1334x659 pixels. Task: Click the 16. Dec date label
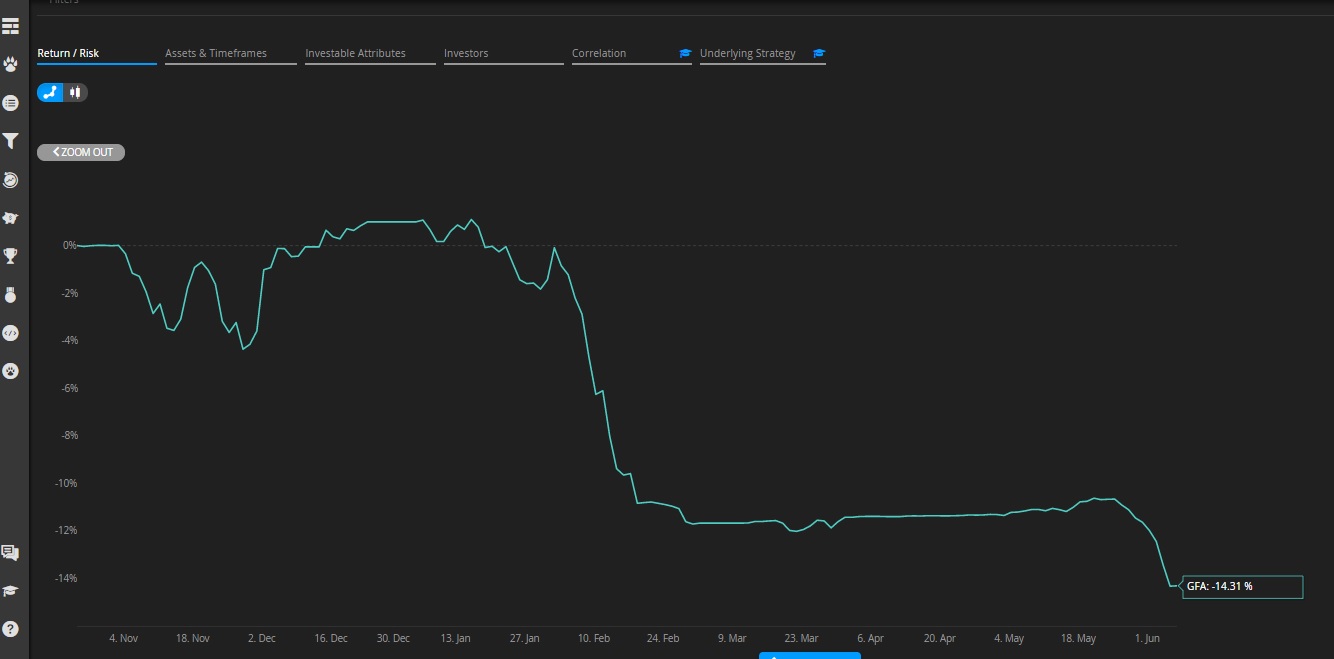[x=331, y=638]
